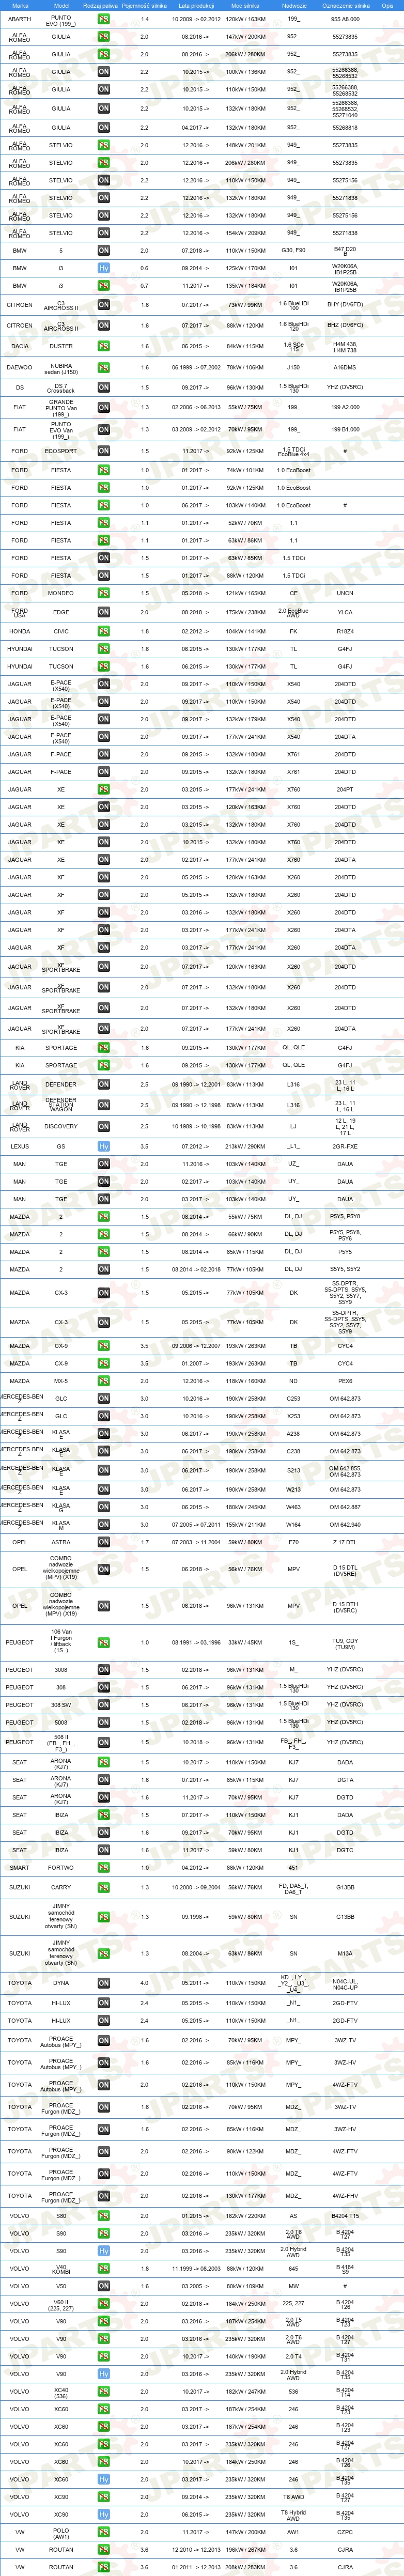Click the petrol icon in the SMART FORTWO row
404x2576 pixels.
[104, 1867]
